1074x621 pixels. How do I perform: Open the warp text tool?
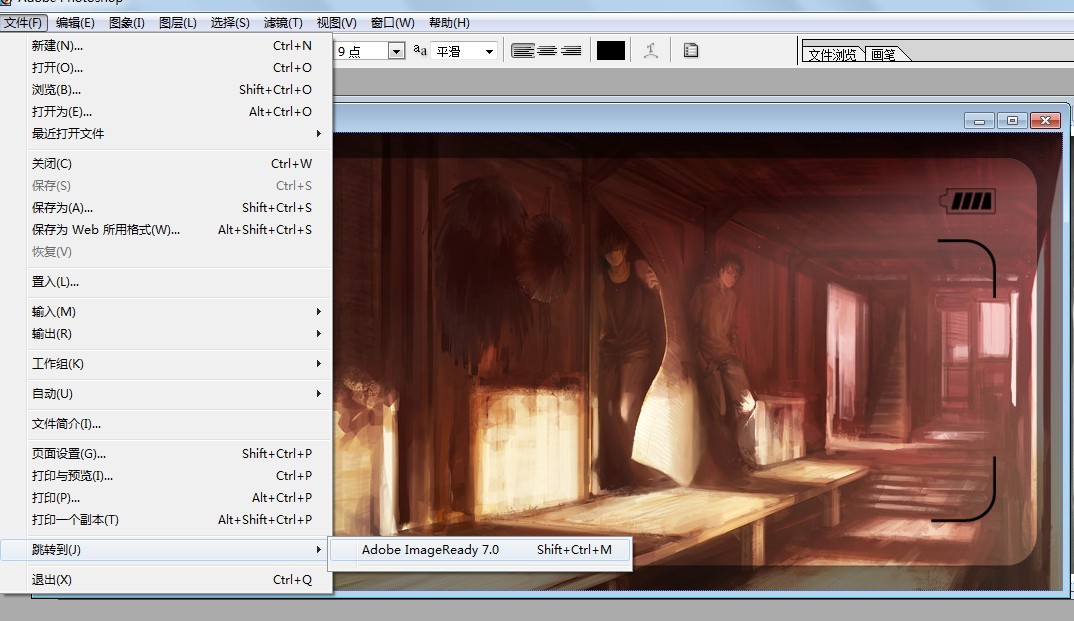click(651, 51)
